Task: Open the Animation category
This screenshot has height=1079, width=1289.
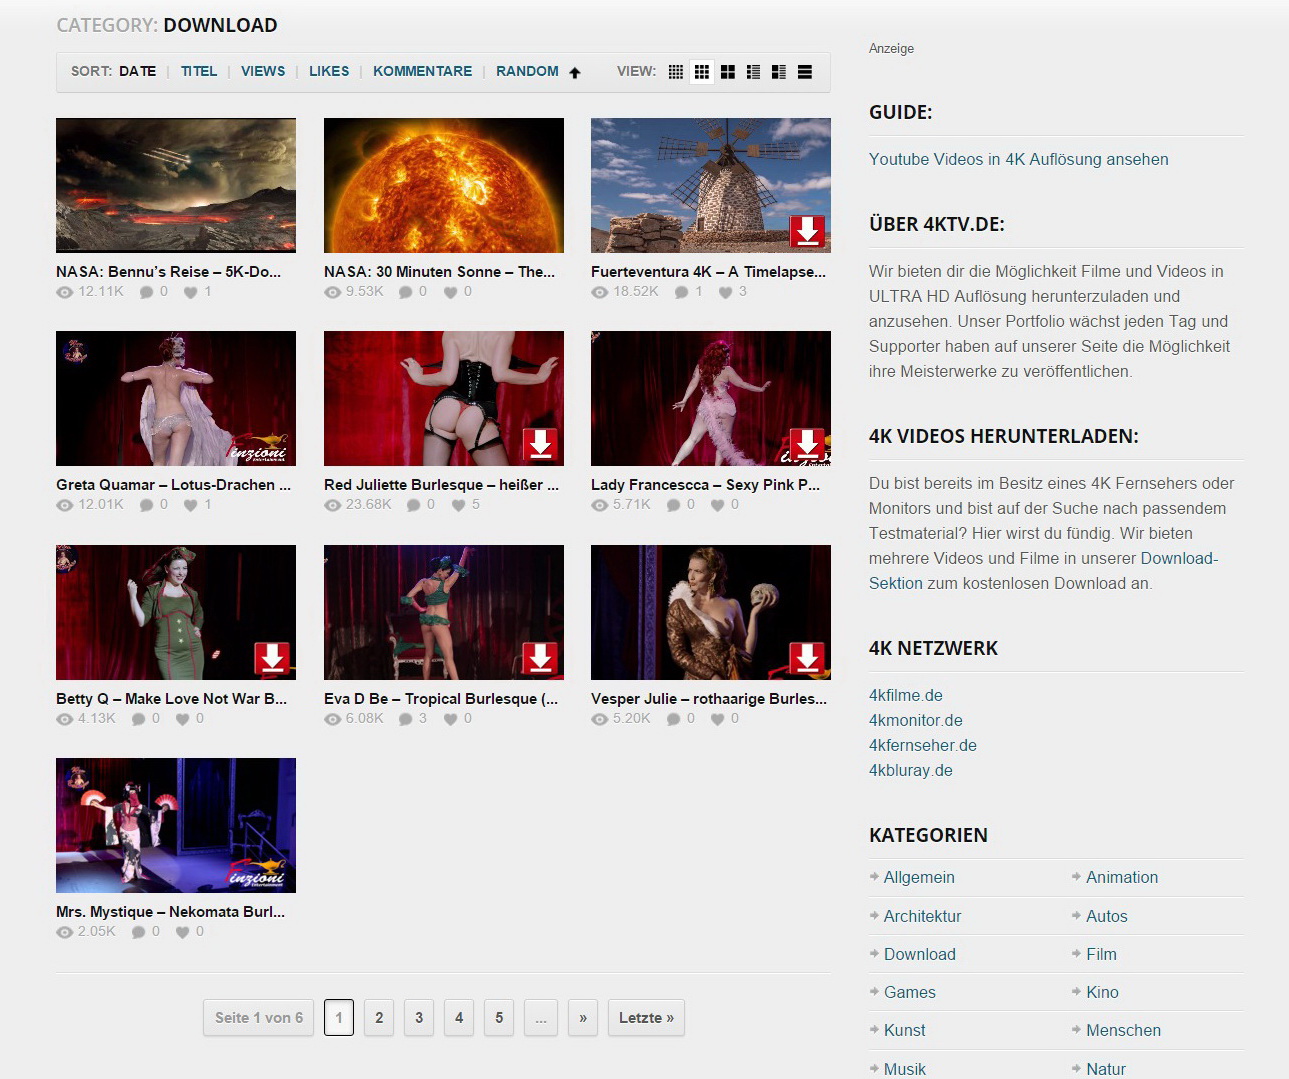Action: [x=1122, y=877]
